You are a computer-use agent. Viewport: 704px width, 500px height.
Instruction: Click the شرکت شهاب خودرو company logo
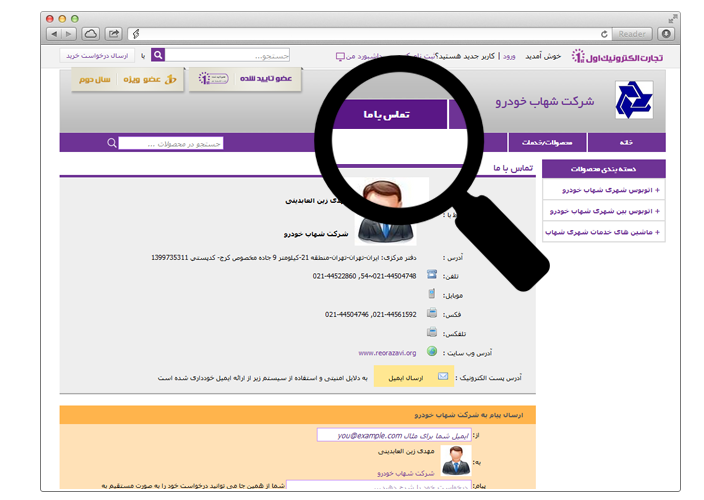pos(634,100)
